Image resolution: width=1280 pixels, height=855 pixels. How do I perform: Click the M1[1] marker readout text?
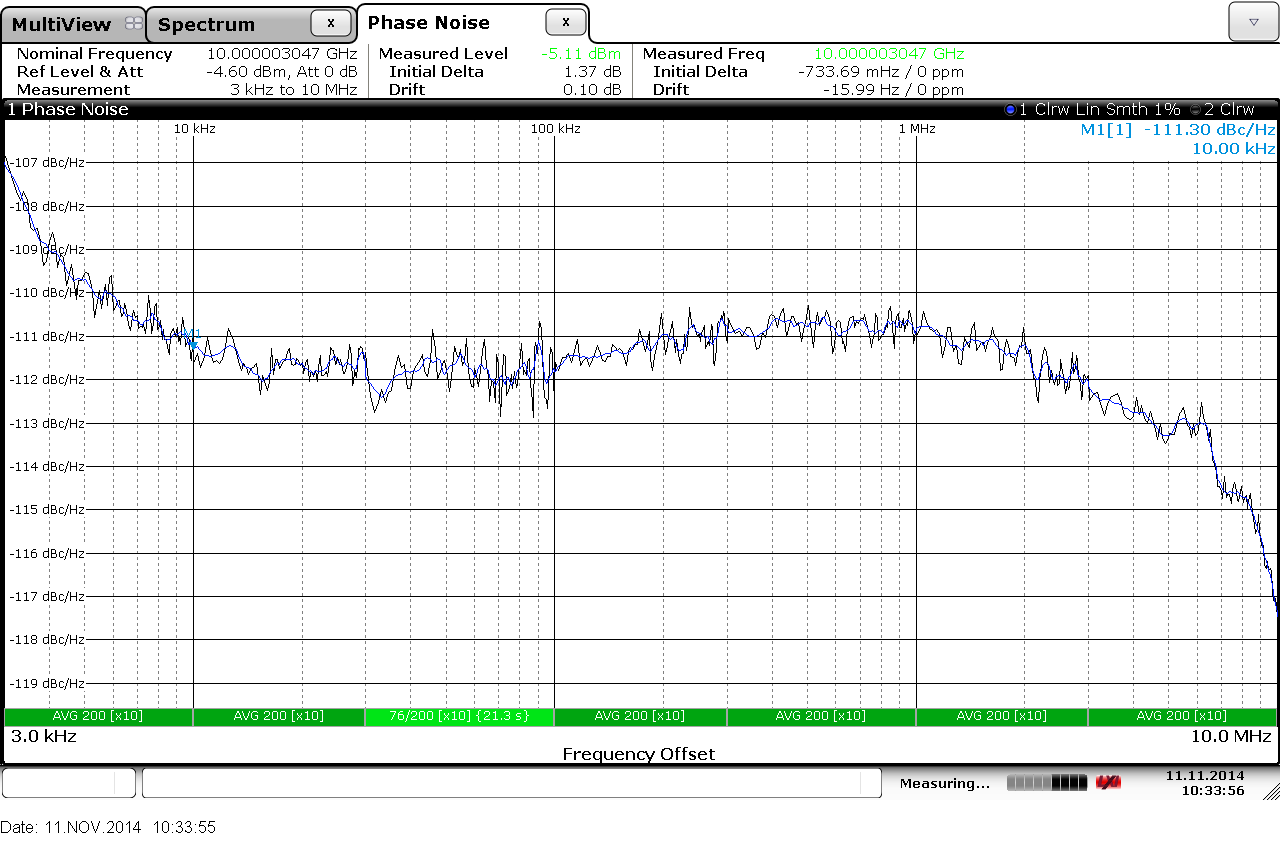(x=1177, y=130)
